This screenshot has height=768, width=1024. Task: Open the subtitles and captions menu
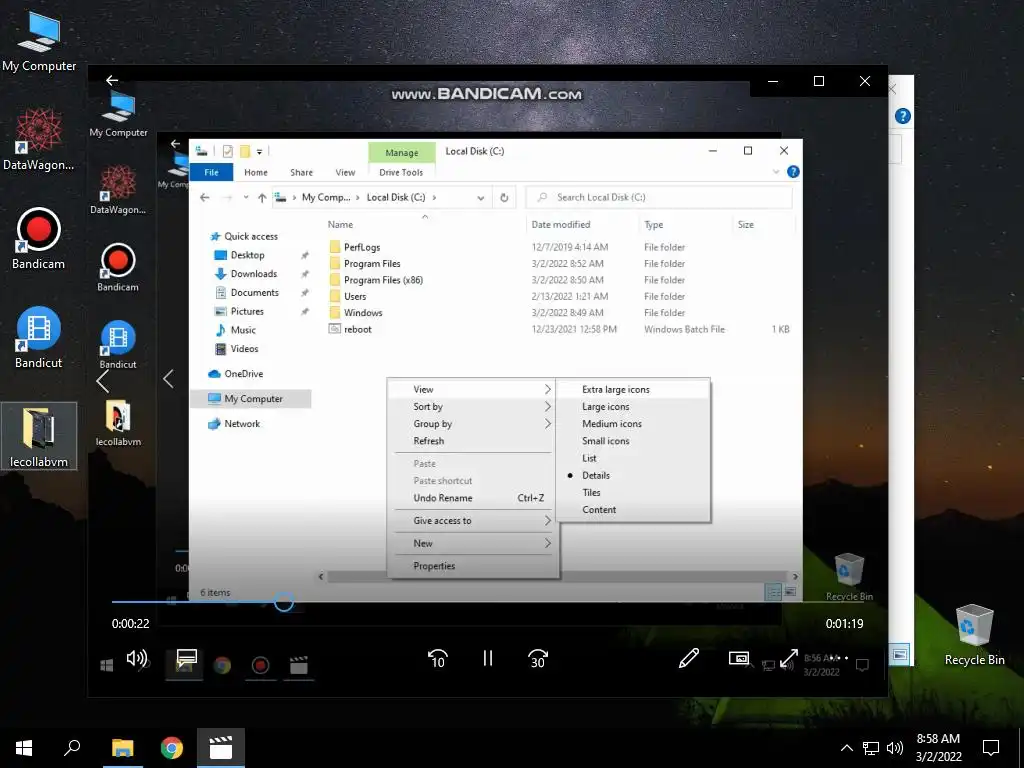(x=187, y=656)
